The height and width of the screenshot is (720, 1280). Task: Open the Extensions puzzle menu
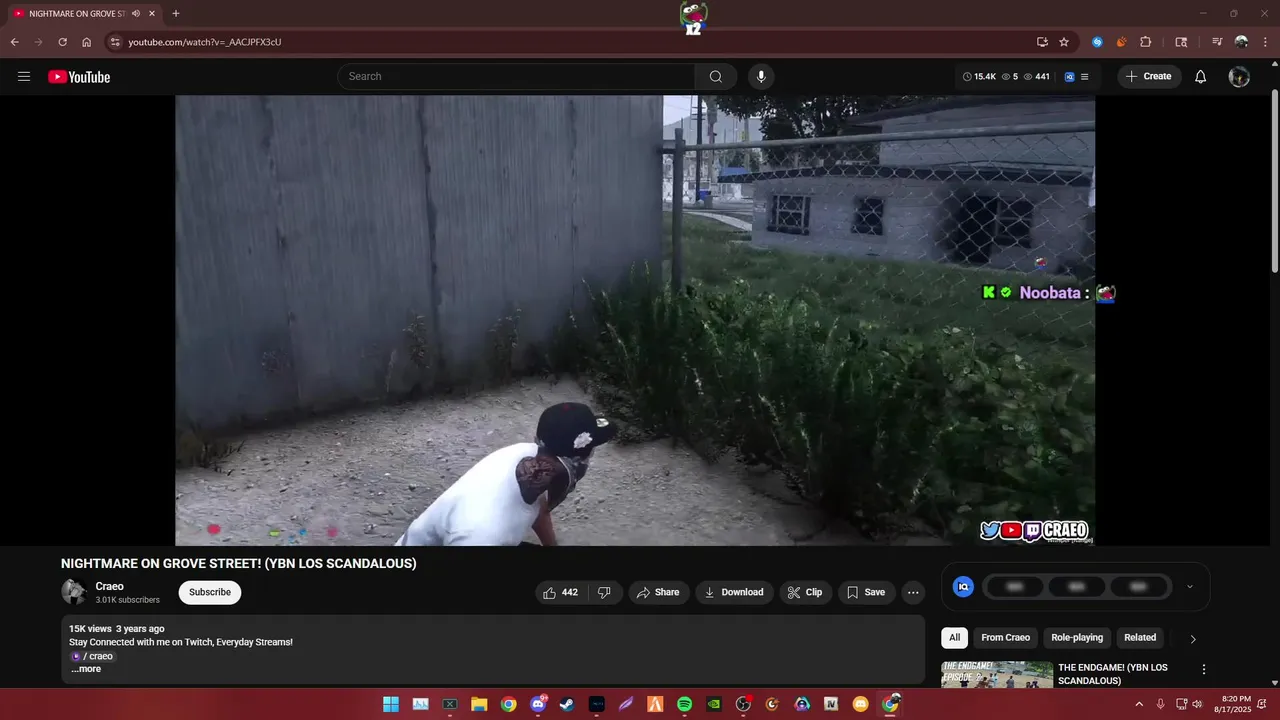click(1146, 42)
